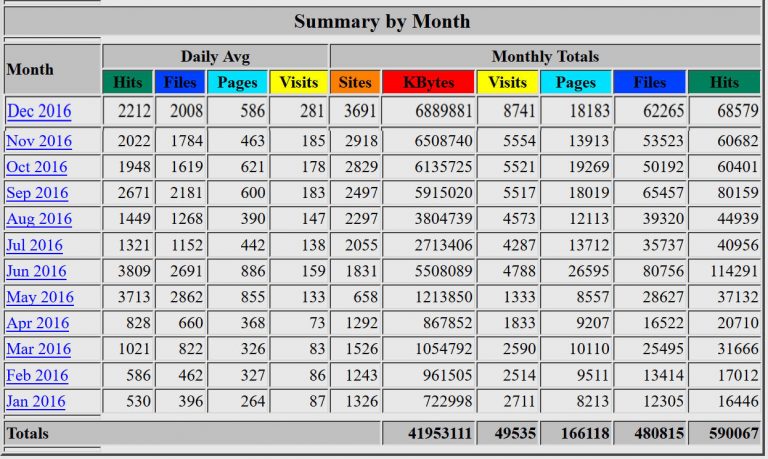Open the Nov 2016 link

pyautogui.click(x=39, y=141)
